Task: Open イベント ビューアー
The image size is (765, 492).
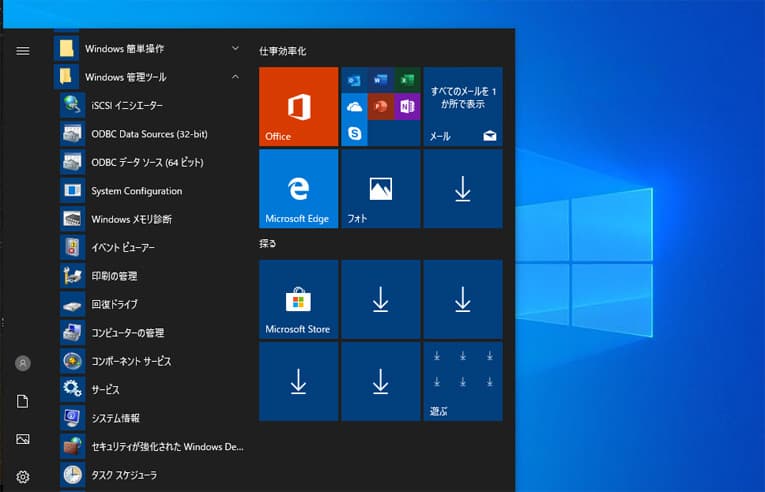Action: (x=122, y=247)
